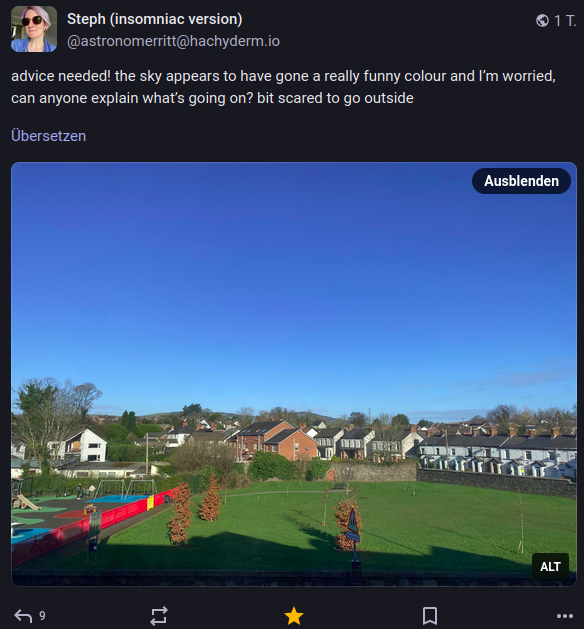Click the display name Steph (insomniac version)
584x629 pixels.
point(154,19)
